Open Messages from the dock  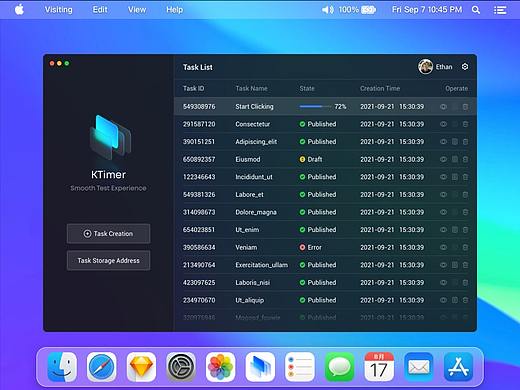tap(339, 367)
